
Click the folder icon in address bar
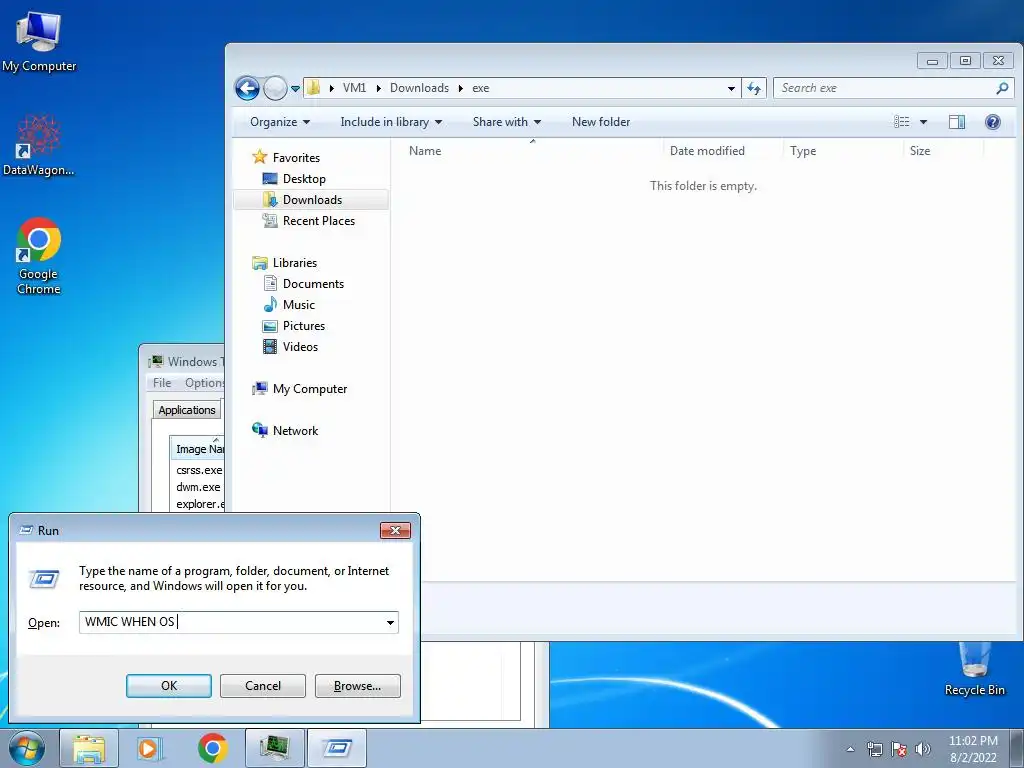point(313,88)
